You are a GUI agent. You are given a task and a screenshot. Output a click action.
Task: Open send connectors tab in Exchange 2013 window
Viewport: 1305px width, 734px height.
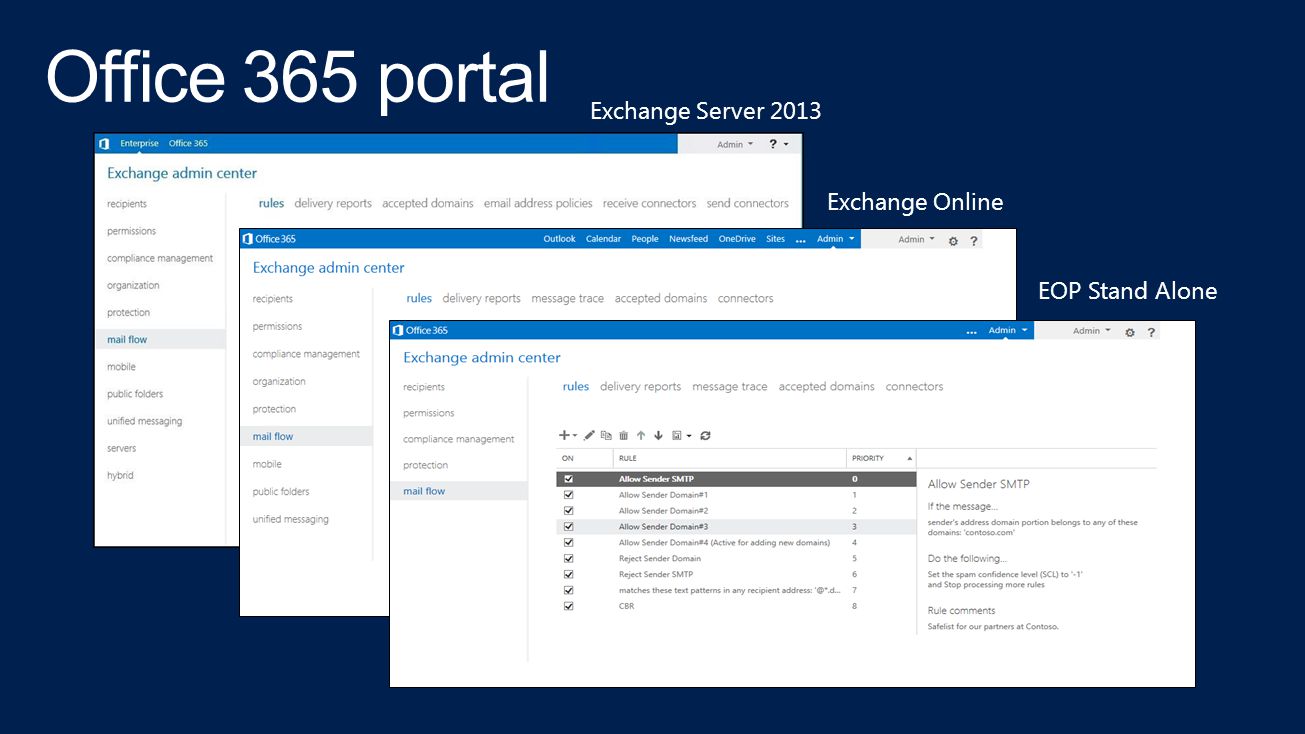(x=748, y=204)
